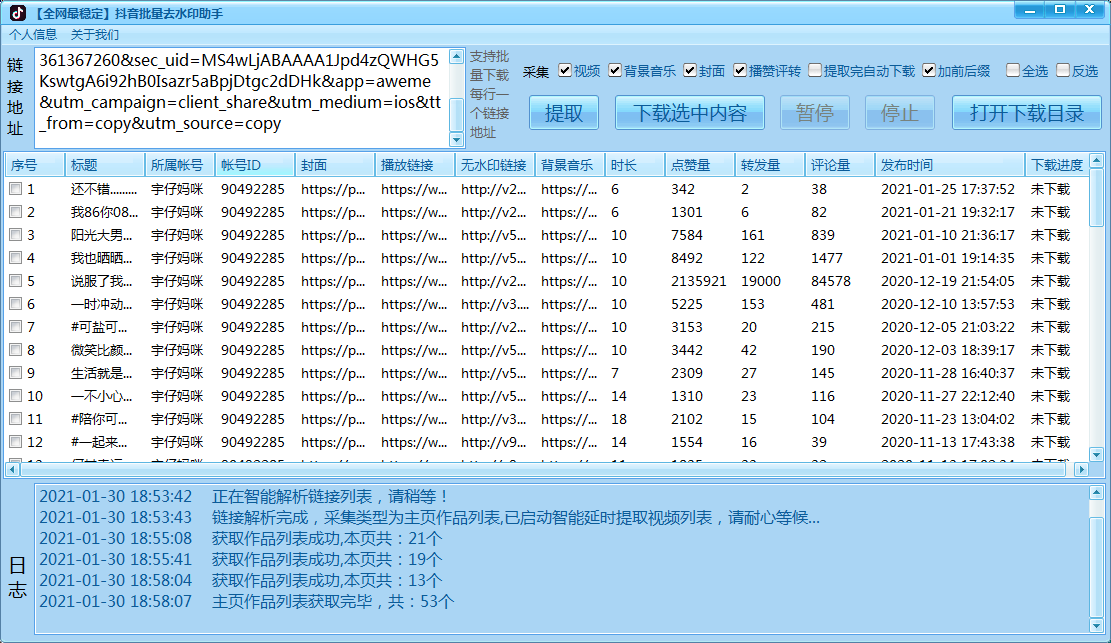
Task: Sort by the 评论量 column header
Action: click(840, 165)
